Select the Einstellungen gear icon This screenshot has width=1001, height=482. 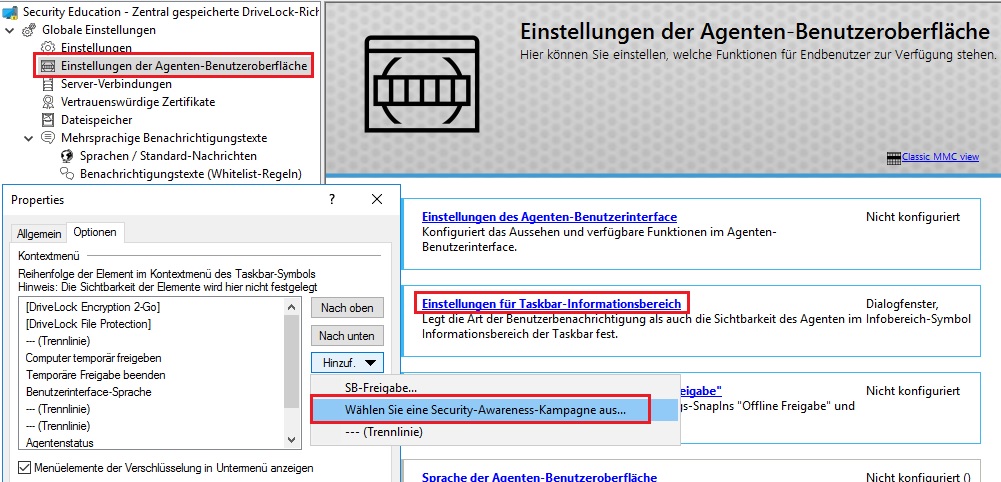[48, 48]
